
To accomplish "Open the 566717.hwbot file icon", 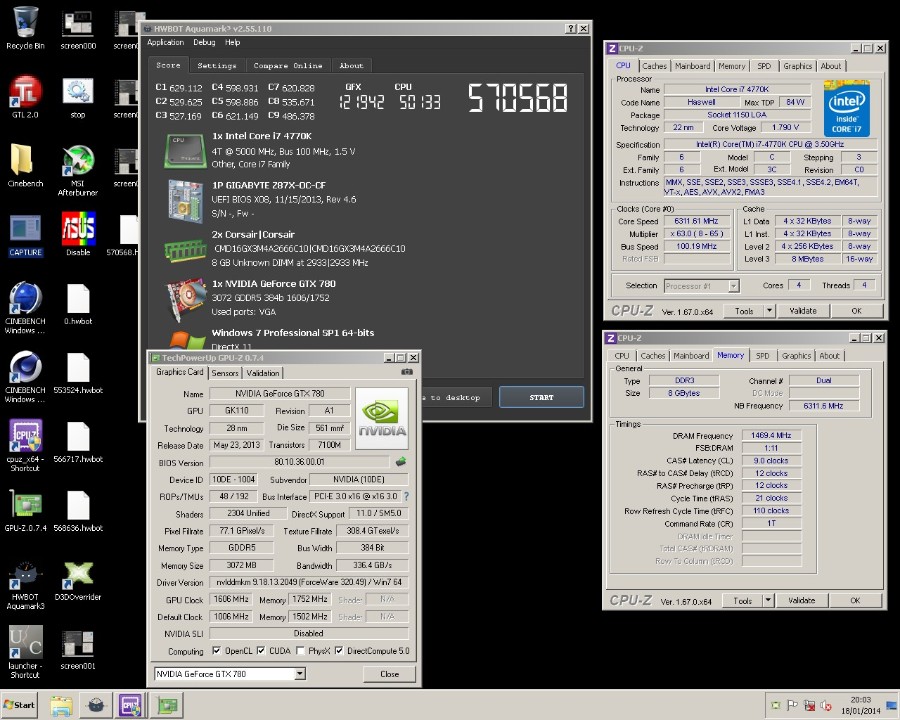I will 78,442.
